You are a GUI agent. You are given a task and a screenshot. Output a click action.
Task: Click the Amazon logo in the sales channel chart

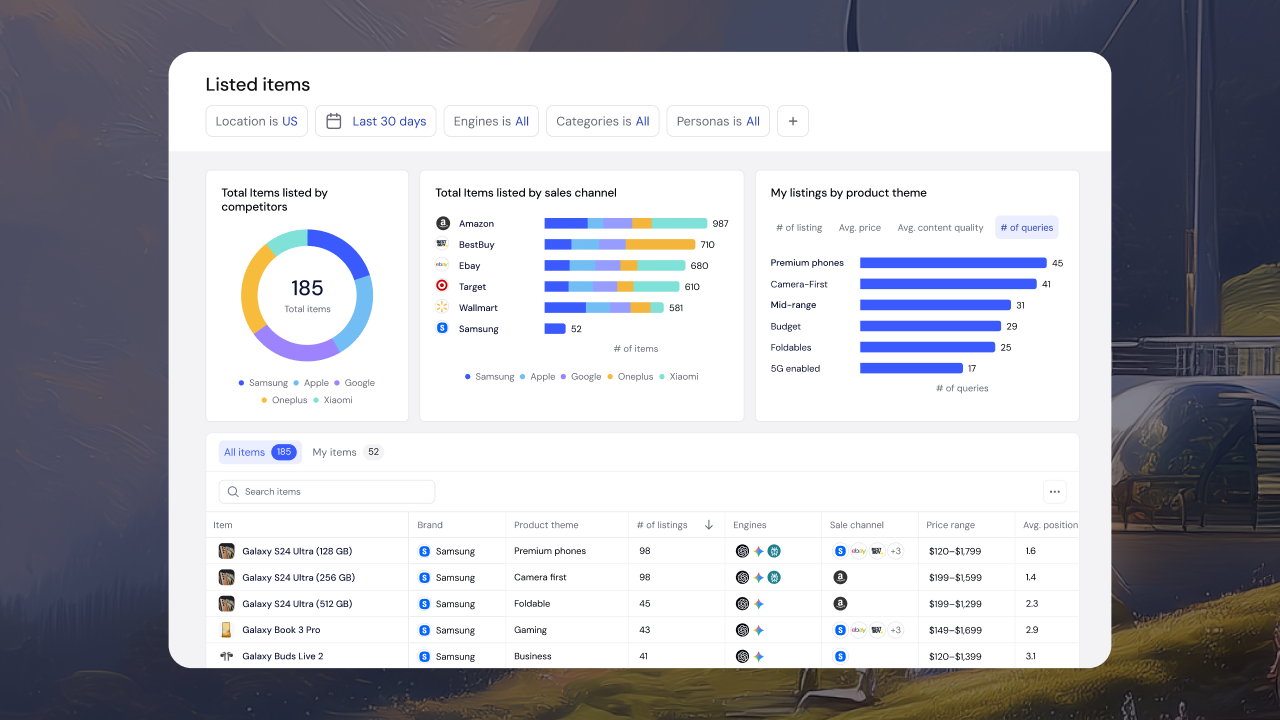click(443, 224)
